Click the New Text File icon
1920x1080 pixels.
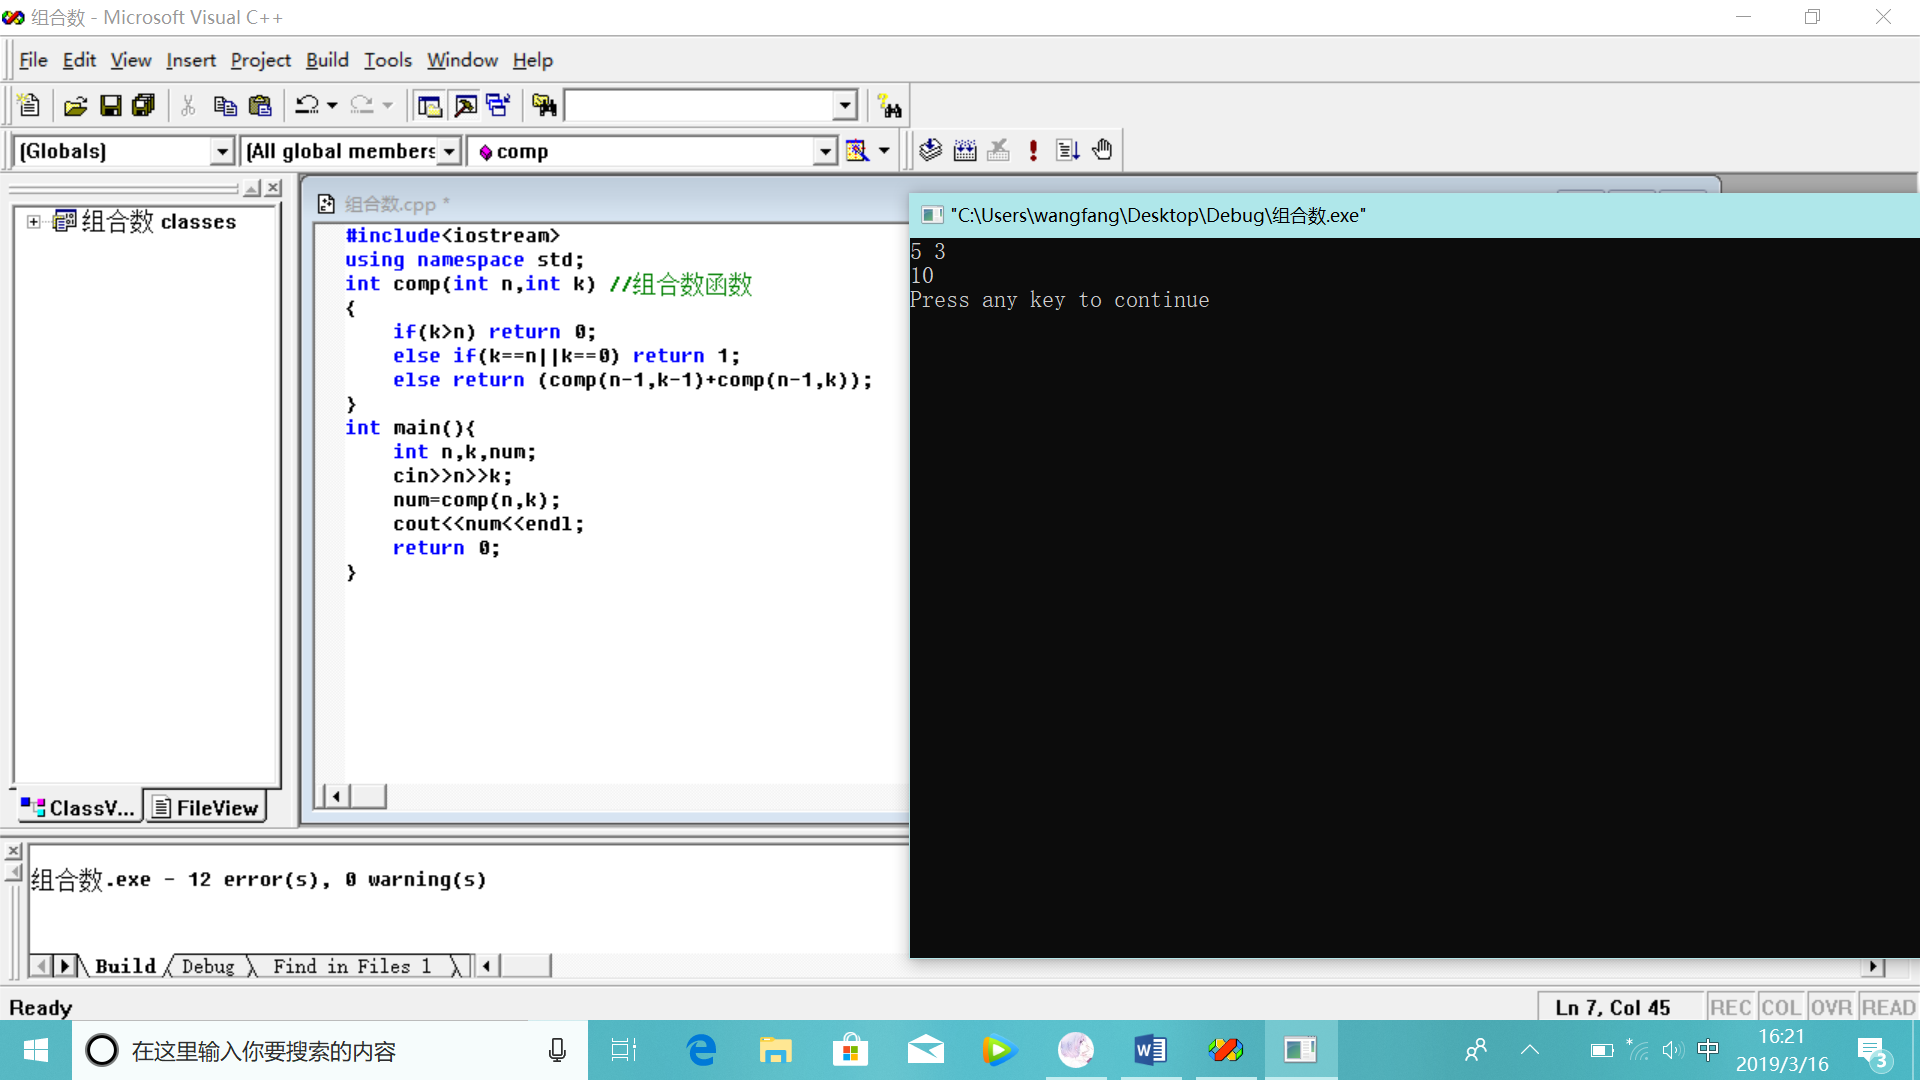(x=28, y=105)
